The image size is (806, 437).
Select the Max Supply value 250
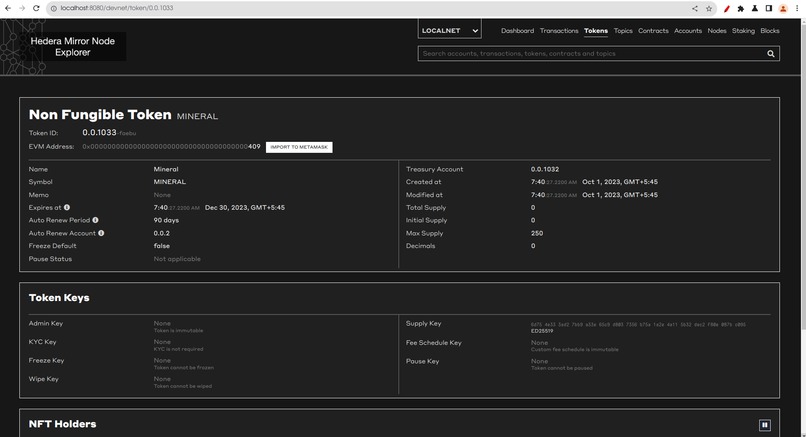(537, 233)
